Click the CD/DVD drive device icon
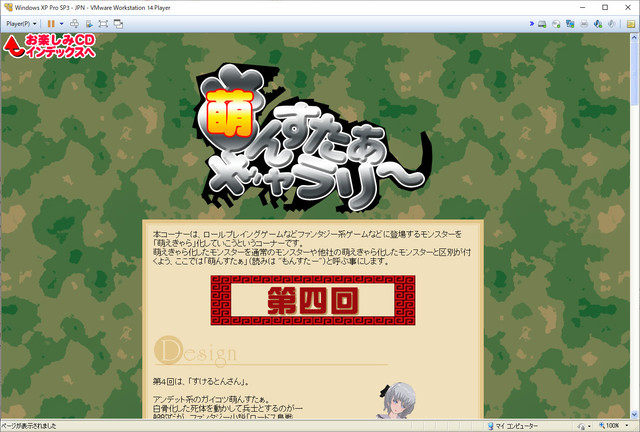 click(x=556, y=24)
